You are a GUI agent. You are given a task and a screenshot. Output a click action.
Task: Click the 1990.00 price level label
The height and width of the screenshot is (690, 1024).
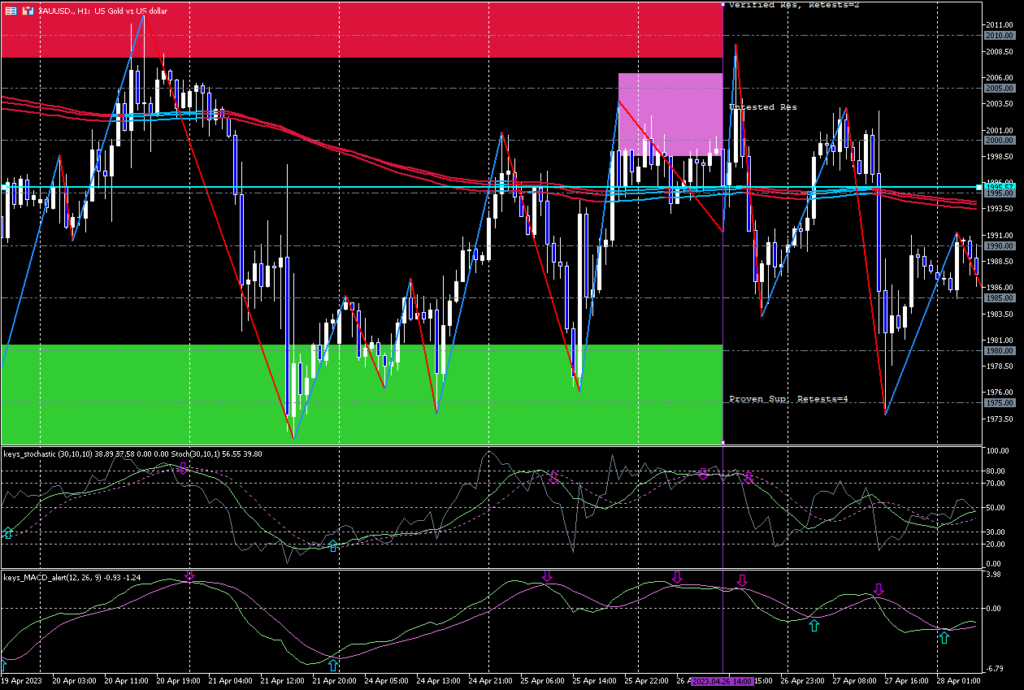[x=999, y=246]
